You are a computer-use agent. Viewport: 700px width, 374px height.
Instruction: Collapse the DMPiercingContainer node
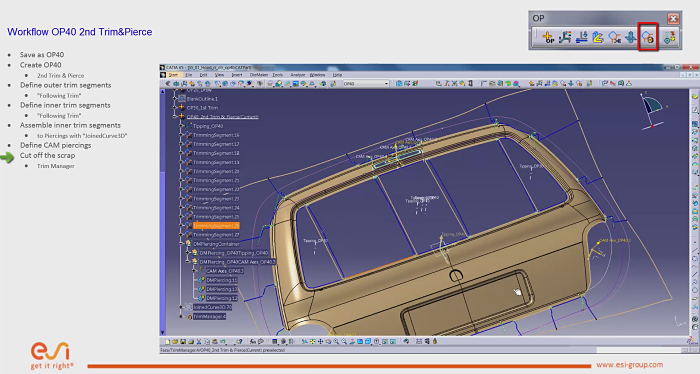point(181,244)
